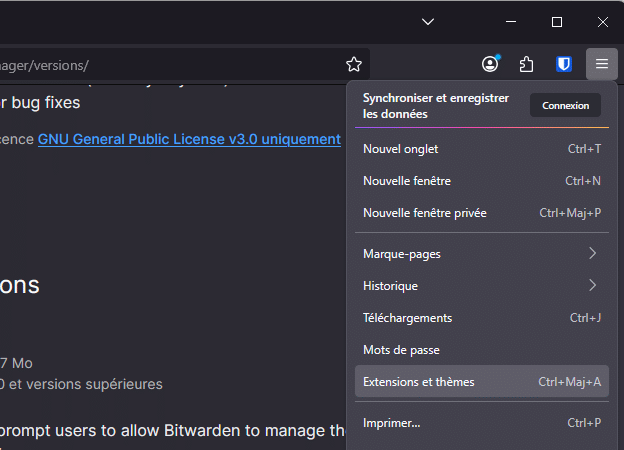Bookmark this page with the star icon
624x450 pixels.
coord(354,64)
